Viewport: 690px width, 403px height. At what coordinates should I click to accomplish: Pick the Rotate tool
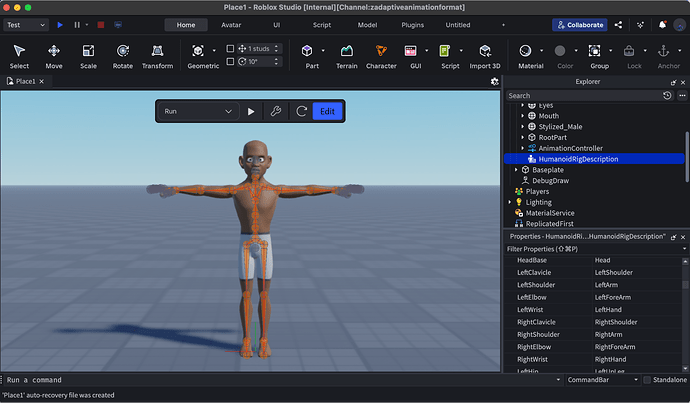click(x=123, y=57)
